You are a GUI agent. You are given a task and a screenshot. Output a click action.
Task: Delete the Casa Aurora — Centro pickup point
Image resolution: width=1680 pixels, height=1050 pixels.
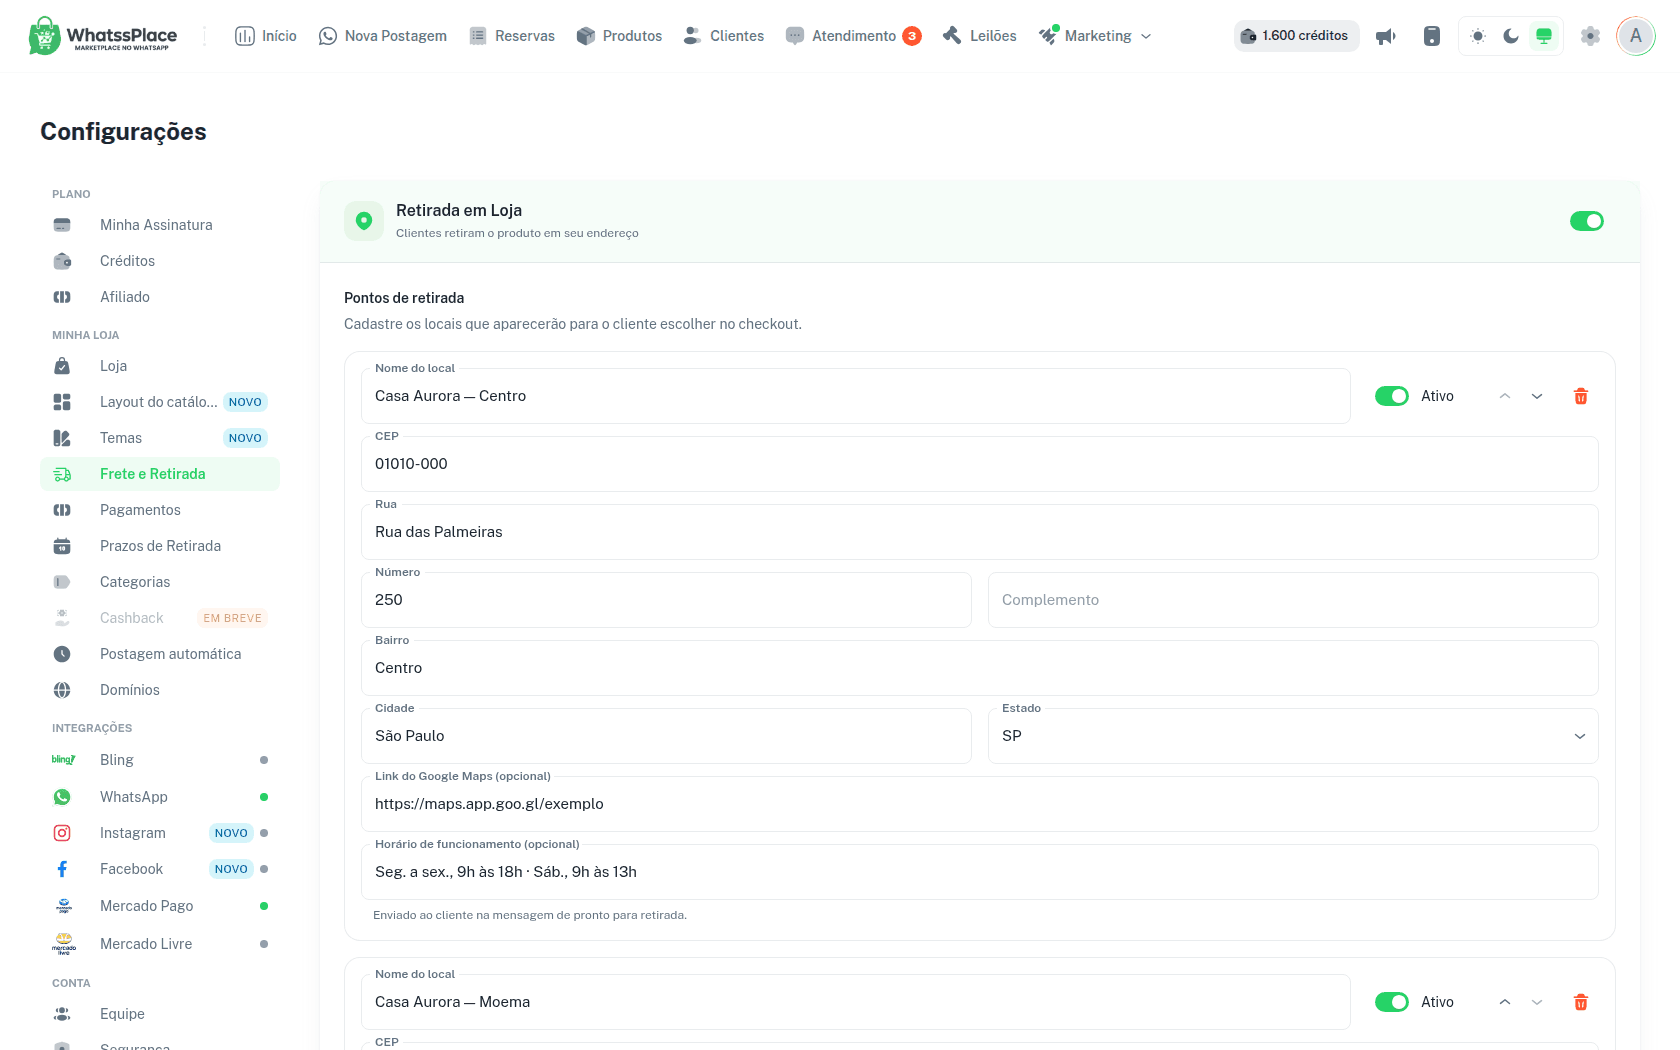point(1581,396)
